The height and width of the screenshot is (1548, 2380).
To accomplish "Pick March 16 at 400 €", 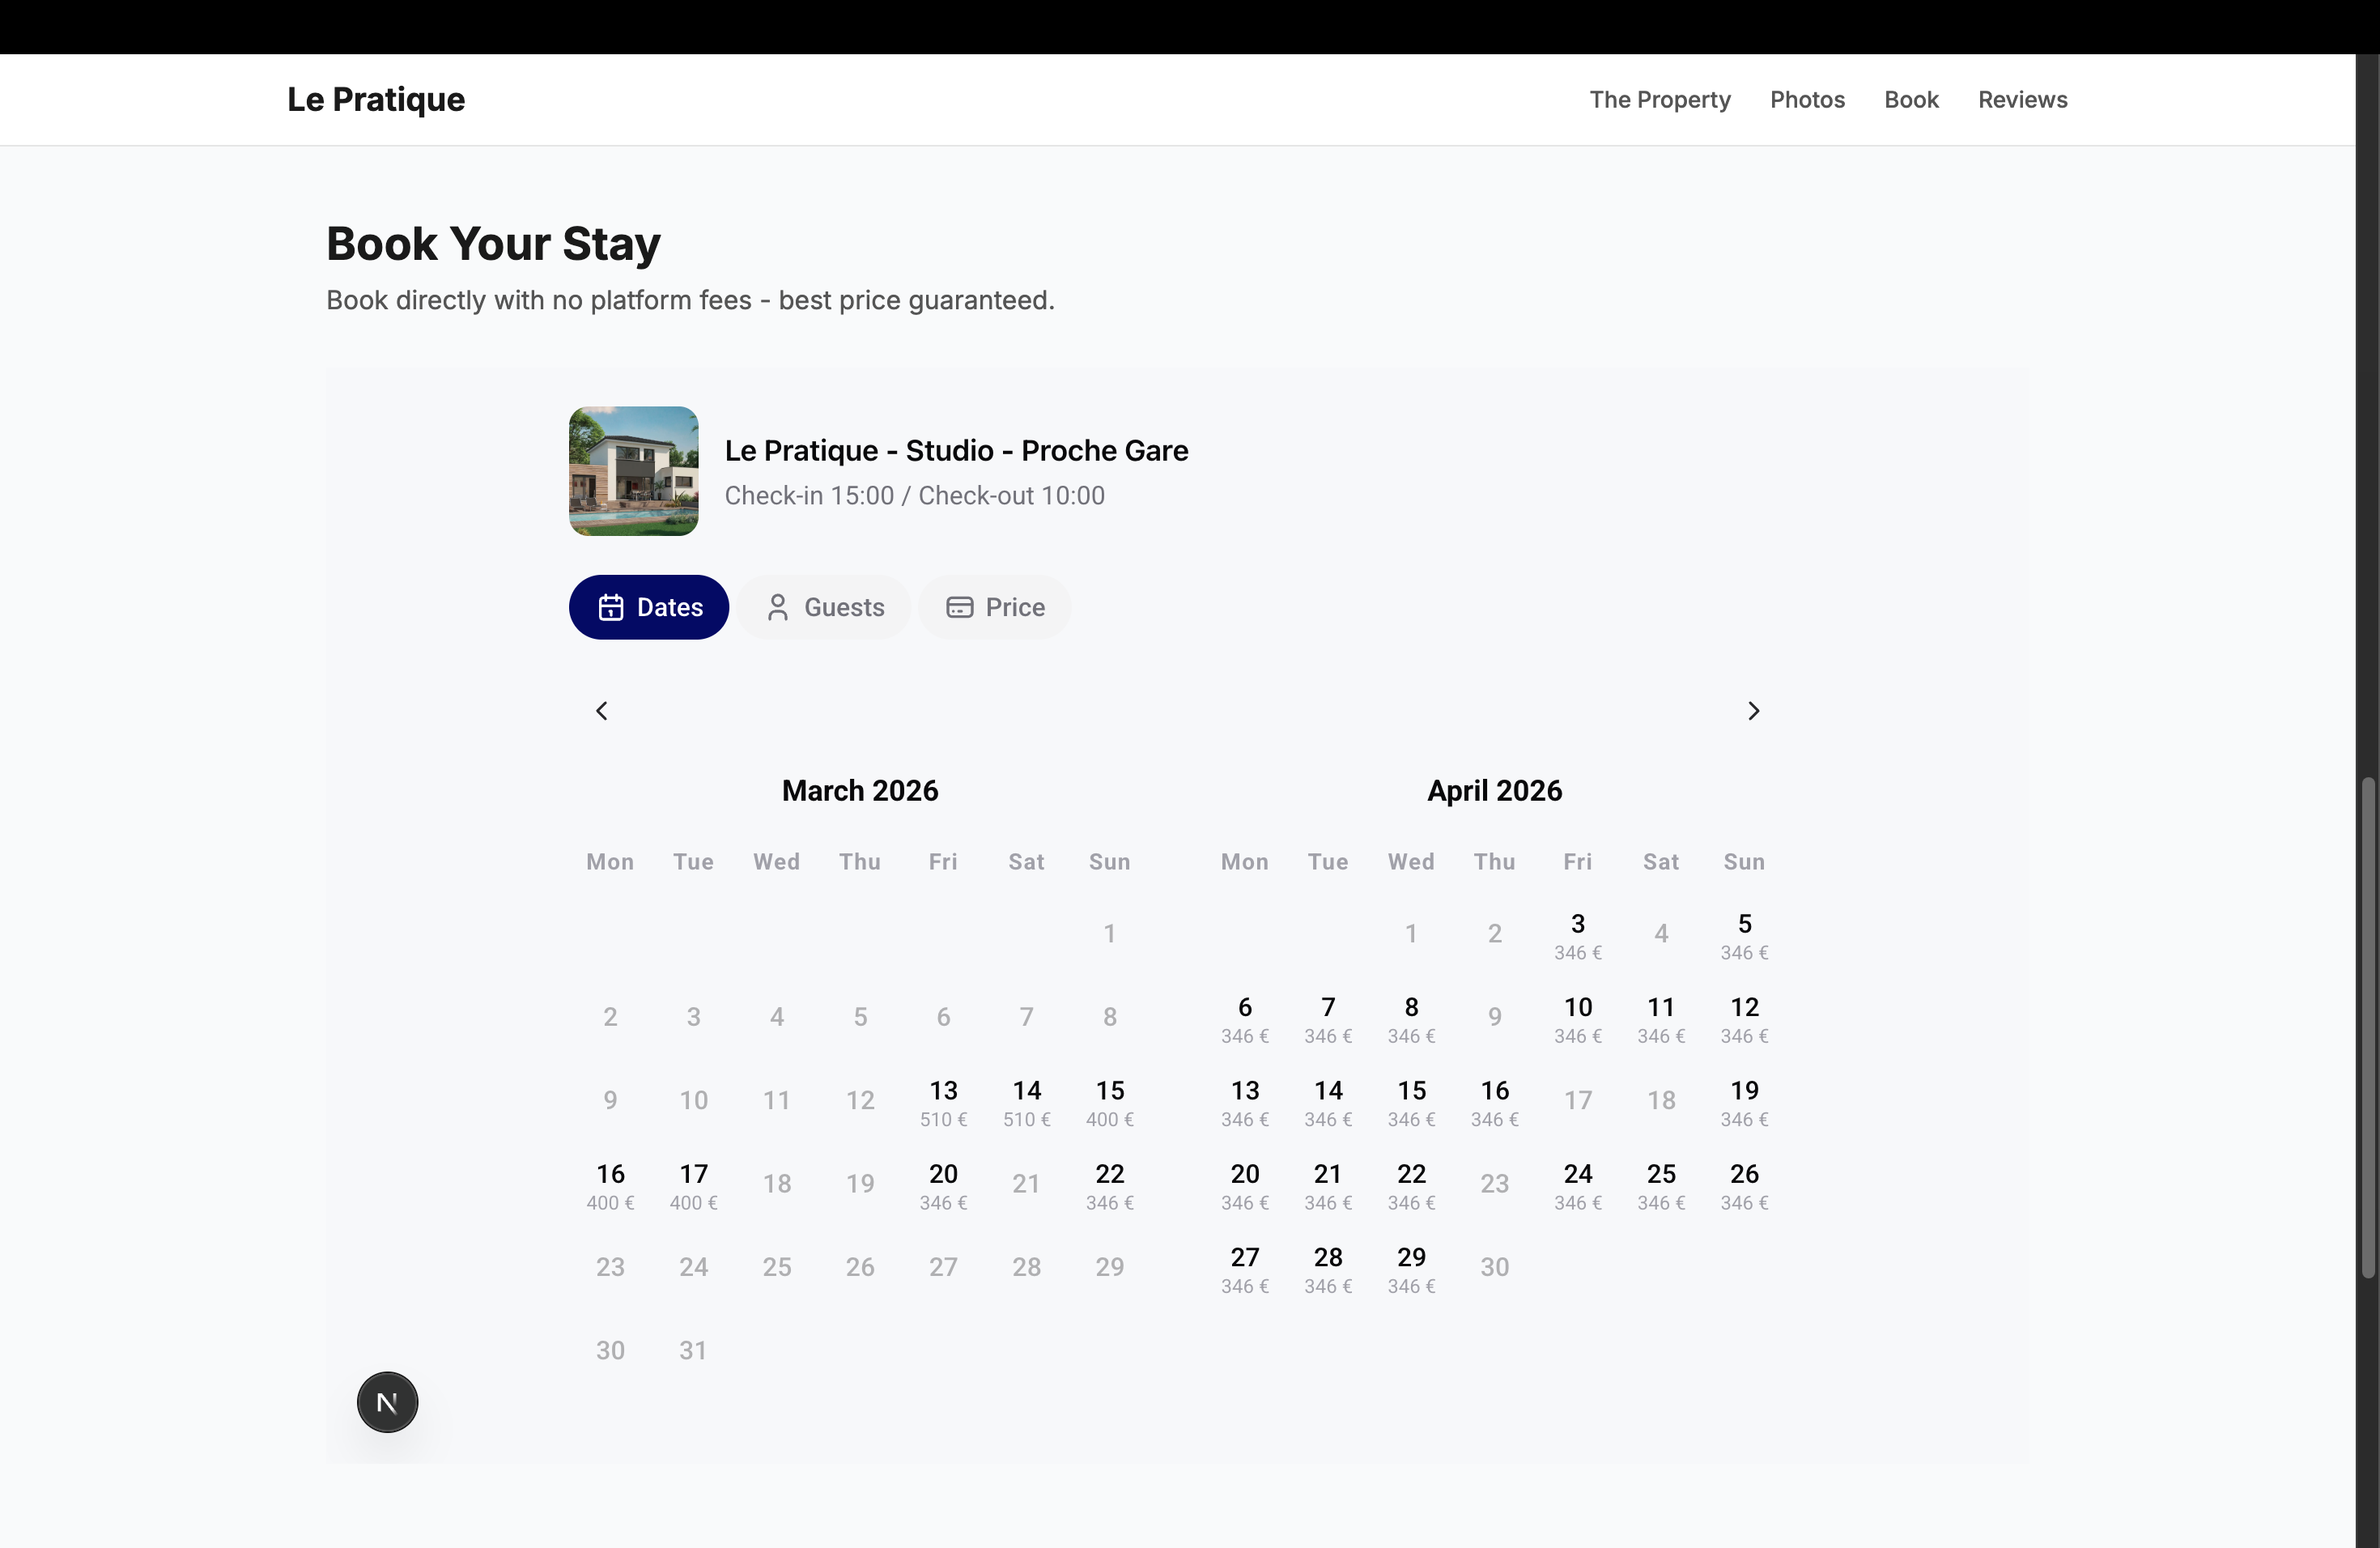I will [x=610, y=1185].
